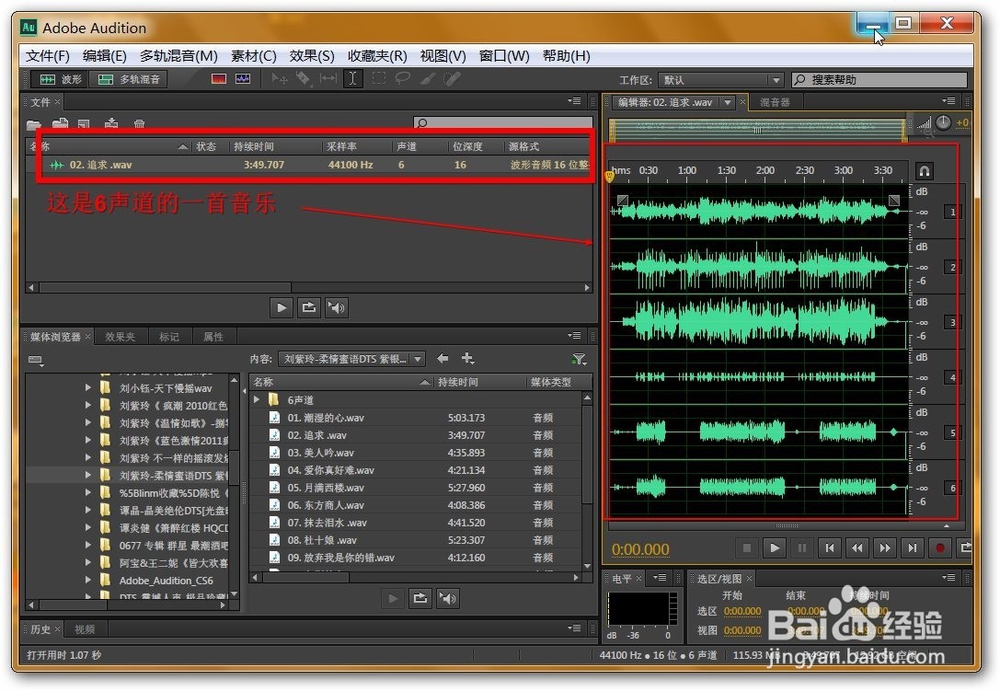Click the Play button in transport
Image resolution: width=1000 pixels, height=691 pixels.
pos(774,547)
